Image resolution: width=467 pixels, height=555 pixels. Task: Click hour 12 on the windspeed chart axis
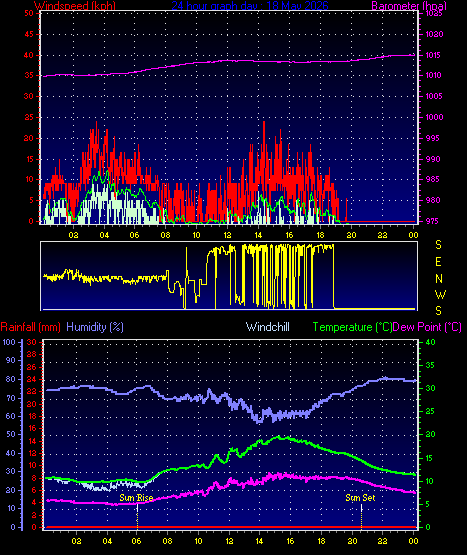tap(227, 235)
